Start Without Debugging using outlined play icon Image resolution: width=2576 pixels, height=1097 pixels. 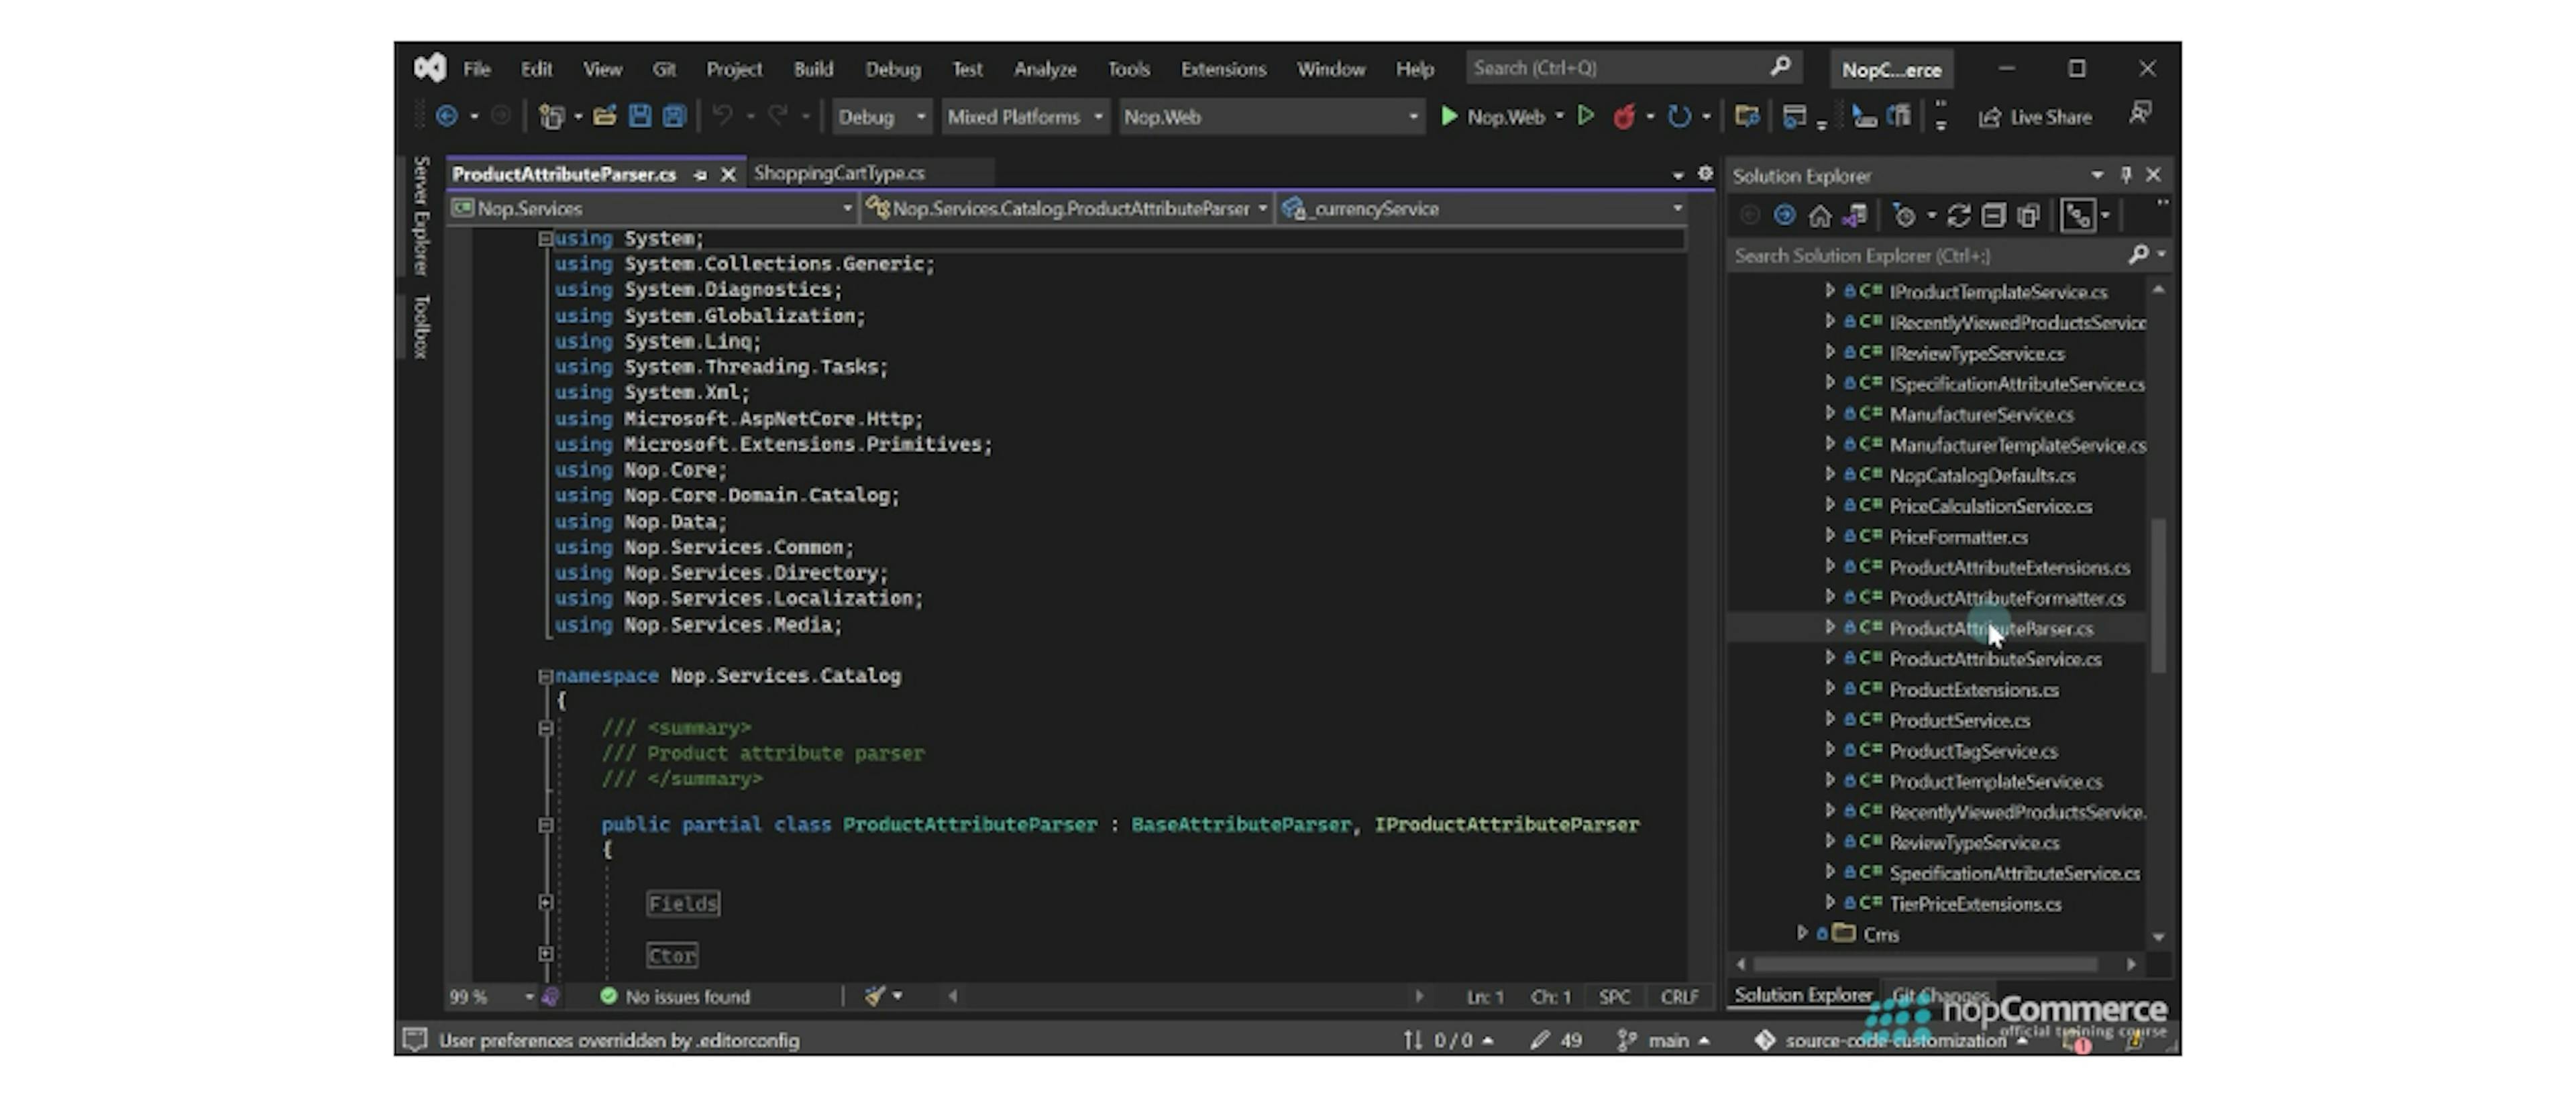(x=1586, y=116)
